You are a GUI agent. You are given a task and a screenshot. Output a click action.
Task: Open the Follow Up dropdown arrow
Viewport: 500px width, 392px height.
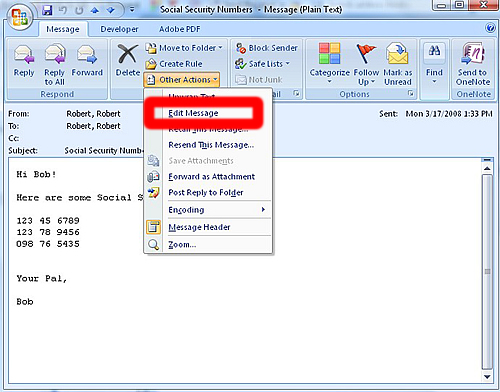[373, 82]
